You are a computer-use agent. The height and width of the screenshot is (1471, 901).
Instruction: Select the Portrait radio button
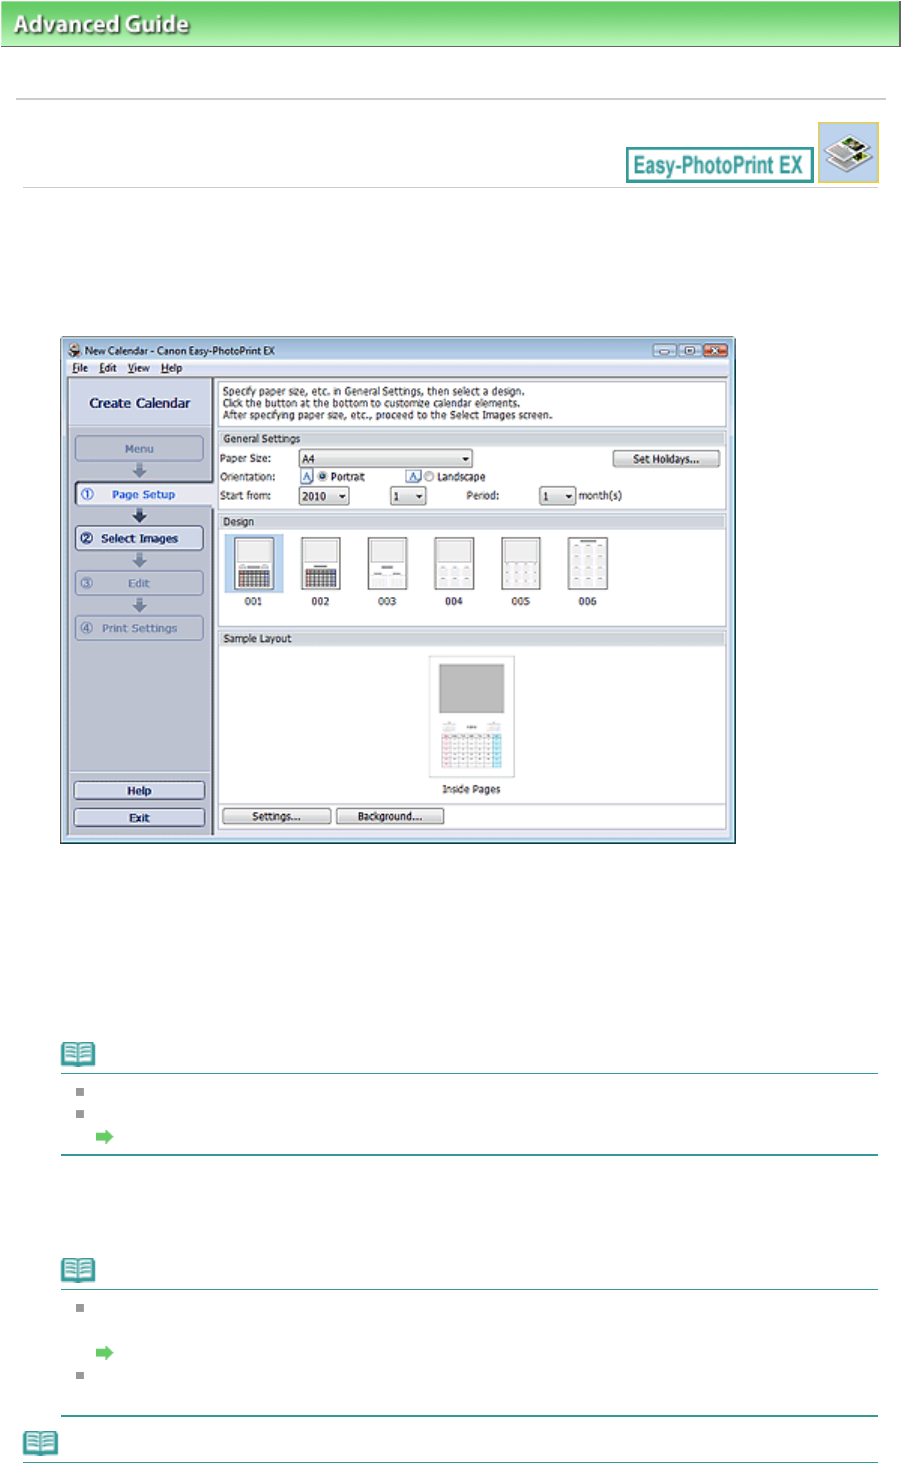[x=323, y=477]
